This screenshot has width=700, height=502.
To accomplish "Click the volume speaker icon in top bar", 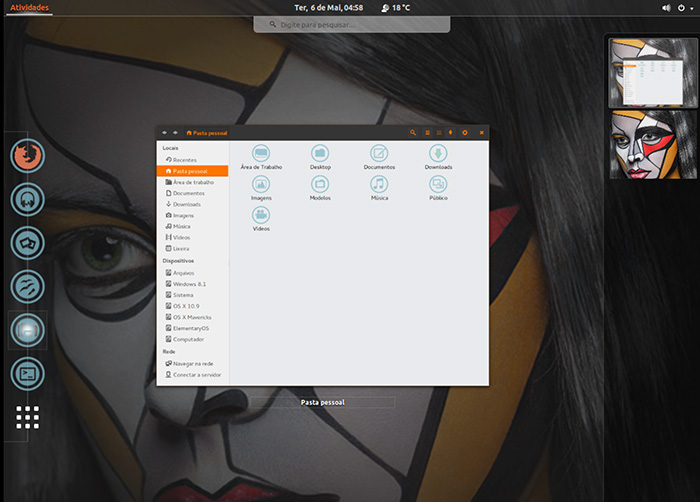I will click(666, 8).
